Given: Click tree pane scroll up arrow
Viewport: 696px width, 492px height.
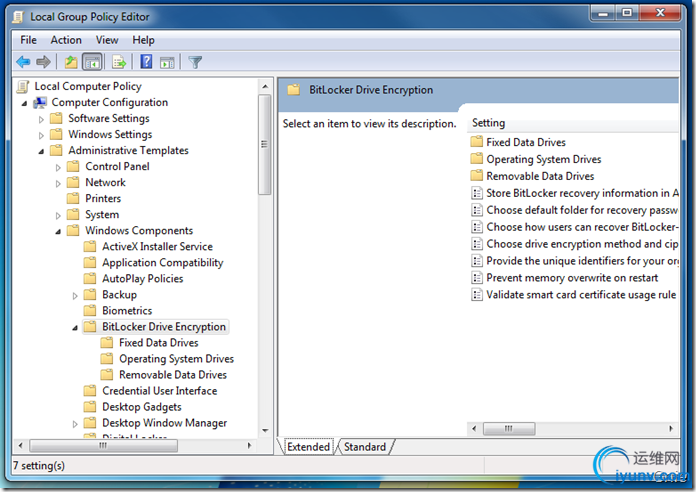Looking at the screenshot, I should [x=265, y=87].
